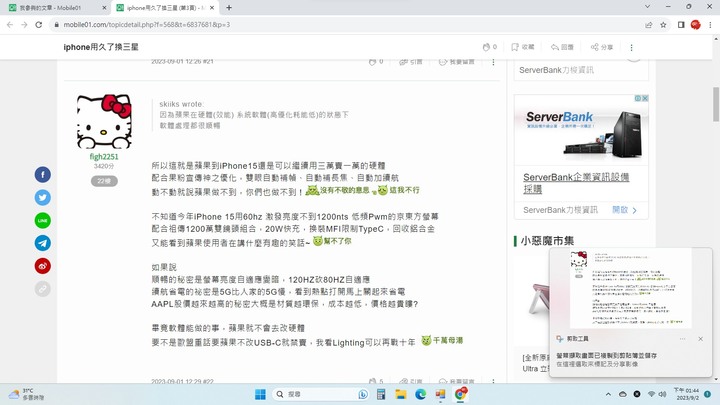Click the header 分享 share button

(602, 47)
